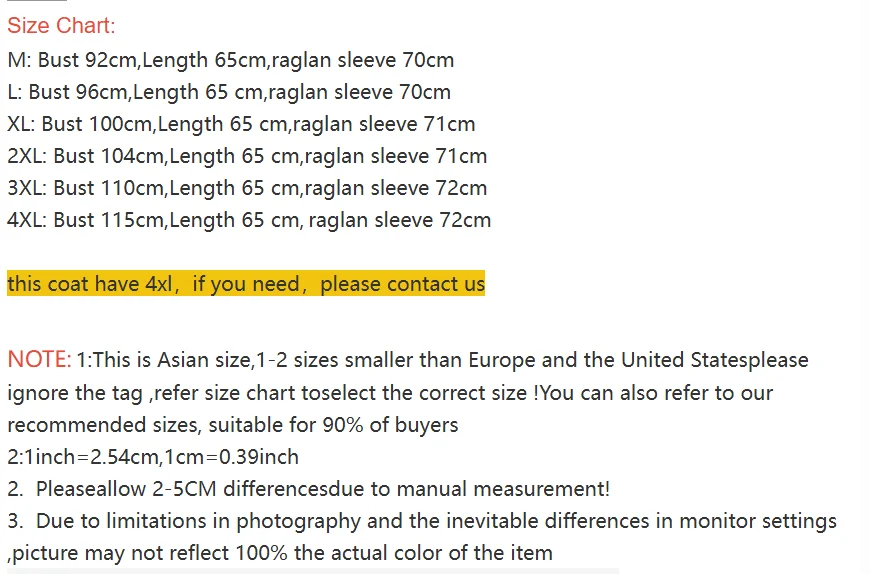The width and height of the screenshot is (870, 574).
Task: Click the 'picture may not reflect 100%' line
Action: 282,553
